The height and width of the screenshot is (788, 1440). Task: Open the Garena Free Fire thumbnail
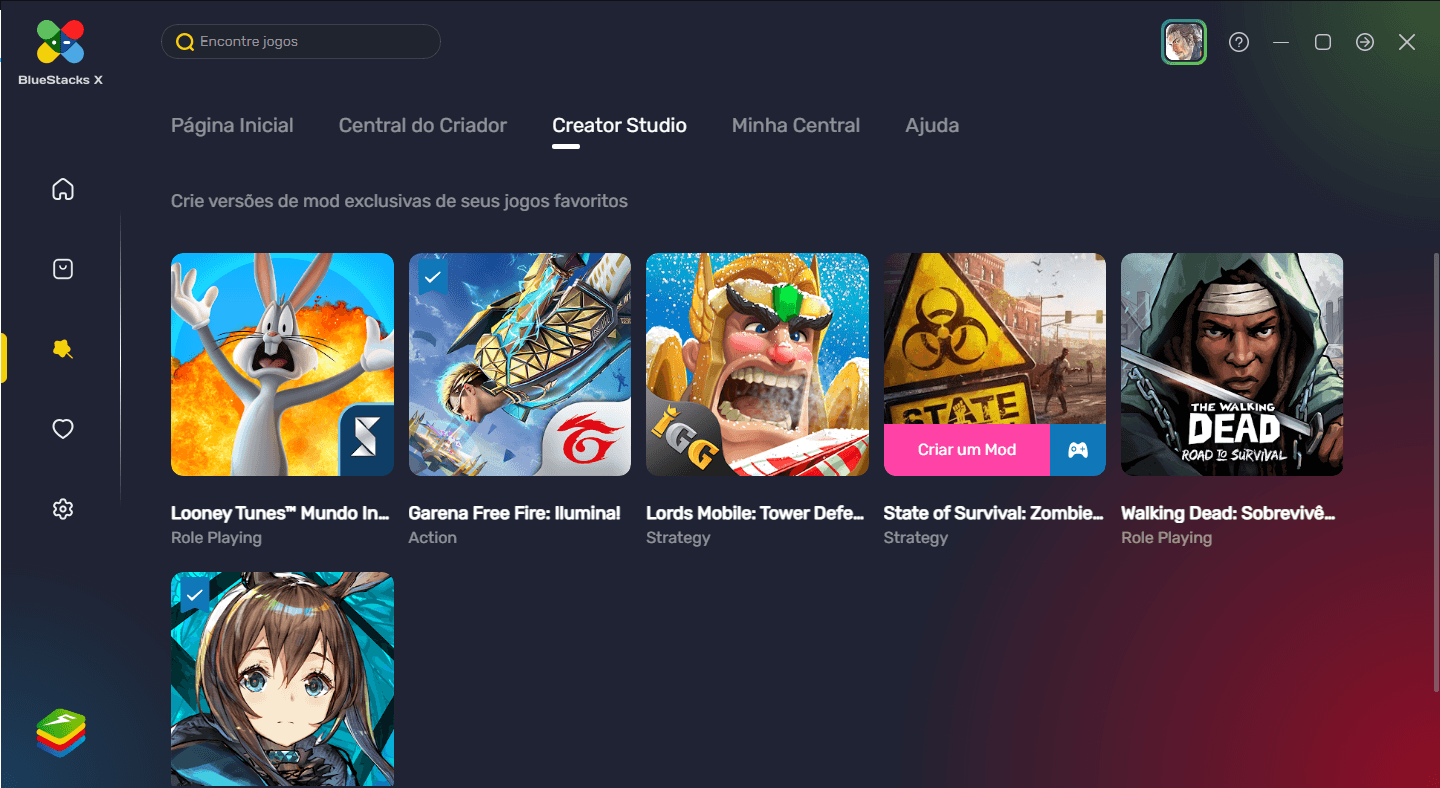coord(520,364)
